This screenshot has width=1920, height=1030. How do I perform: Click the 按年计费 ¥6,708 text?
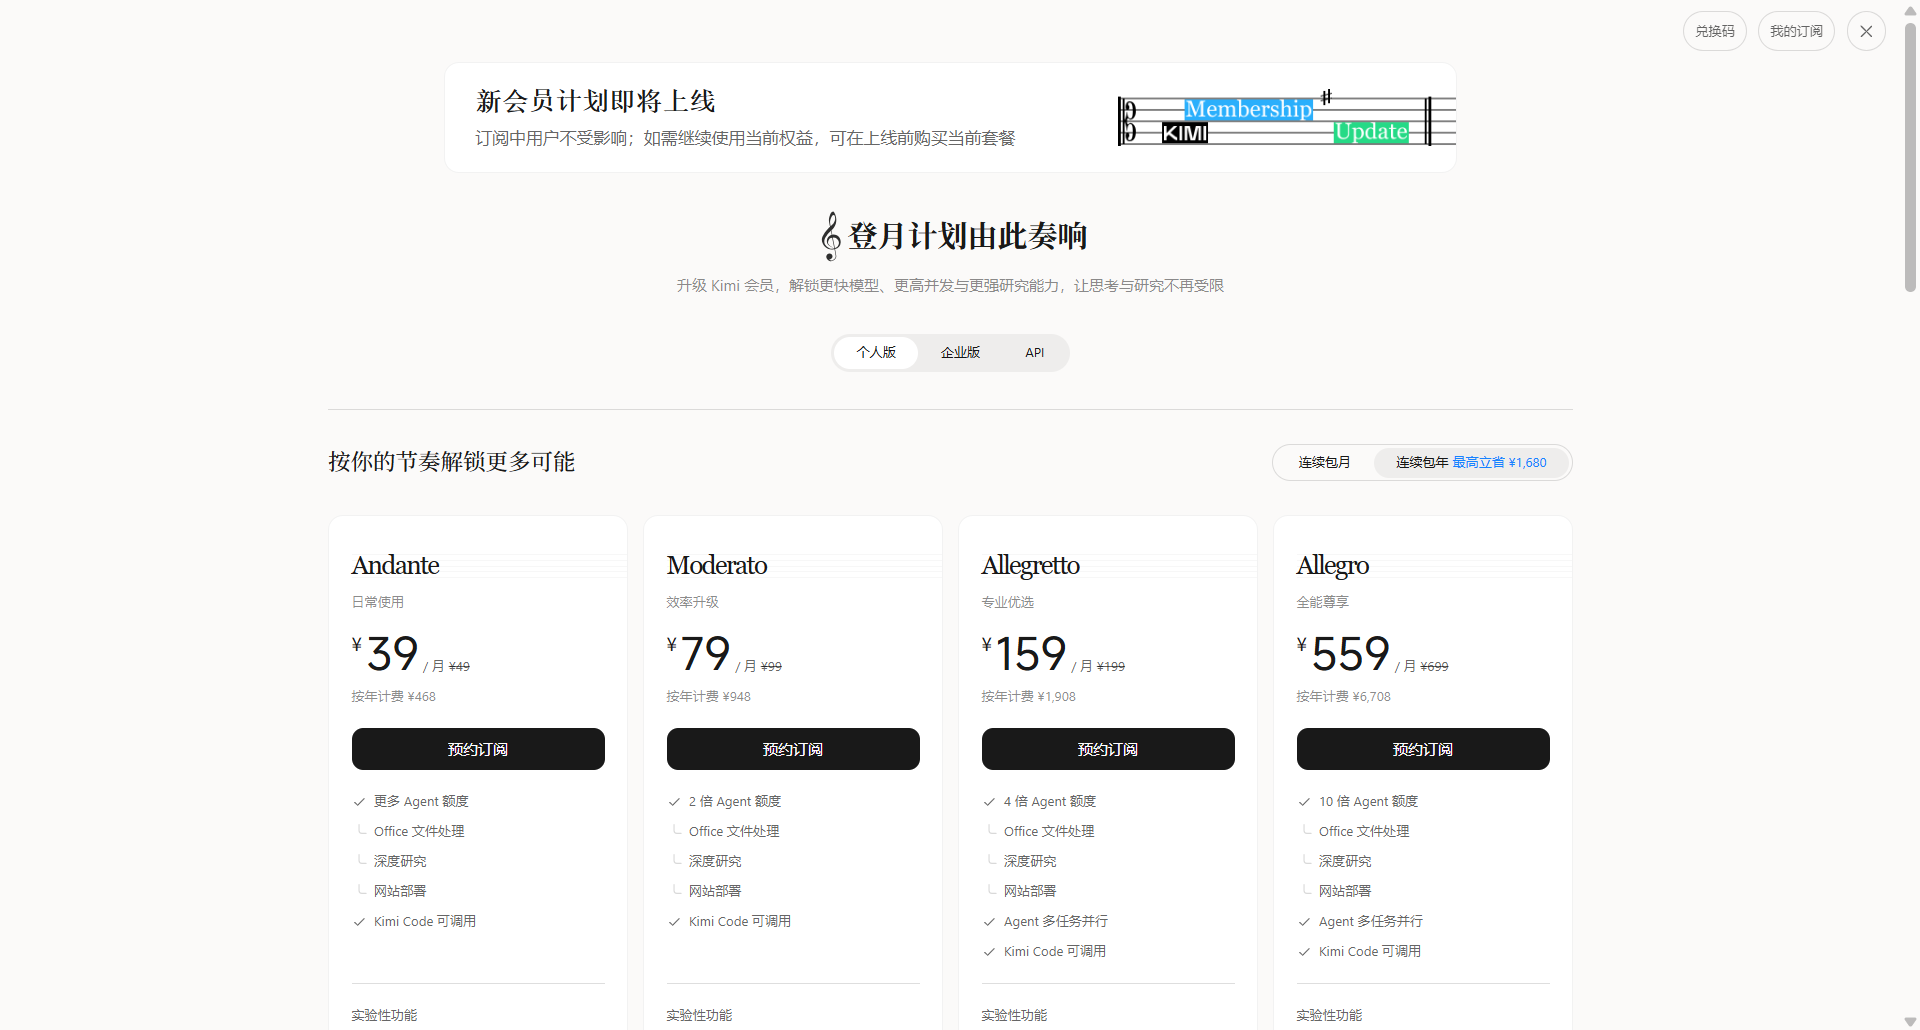pos(1344,696)
